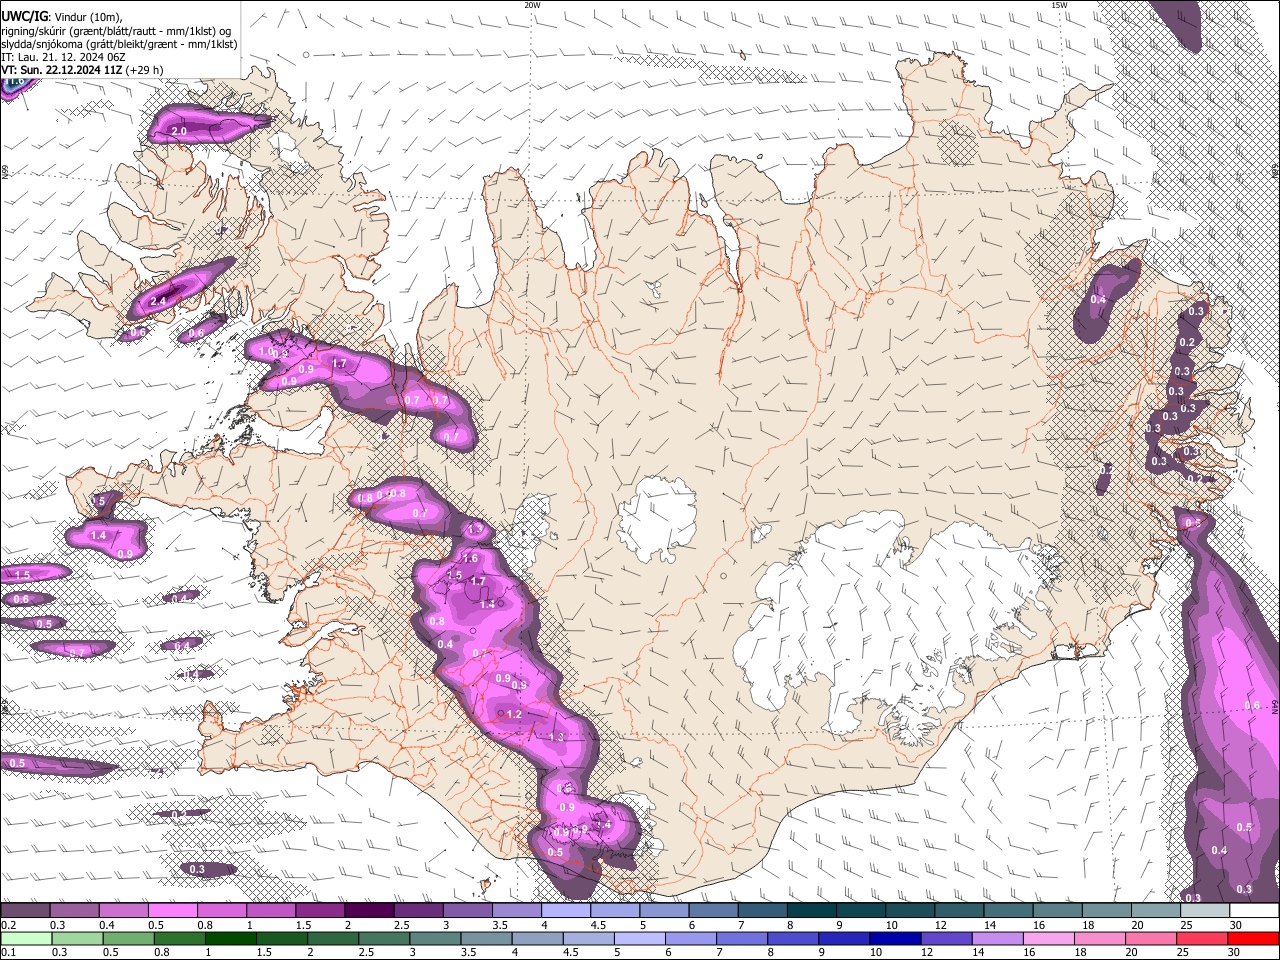Click the top legend row label 0.2

click(x=8, y=925)
